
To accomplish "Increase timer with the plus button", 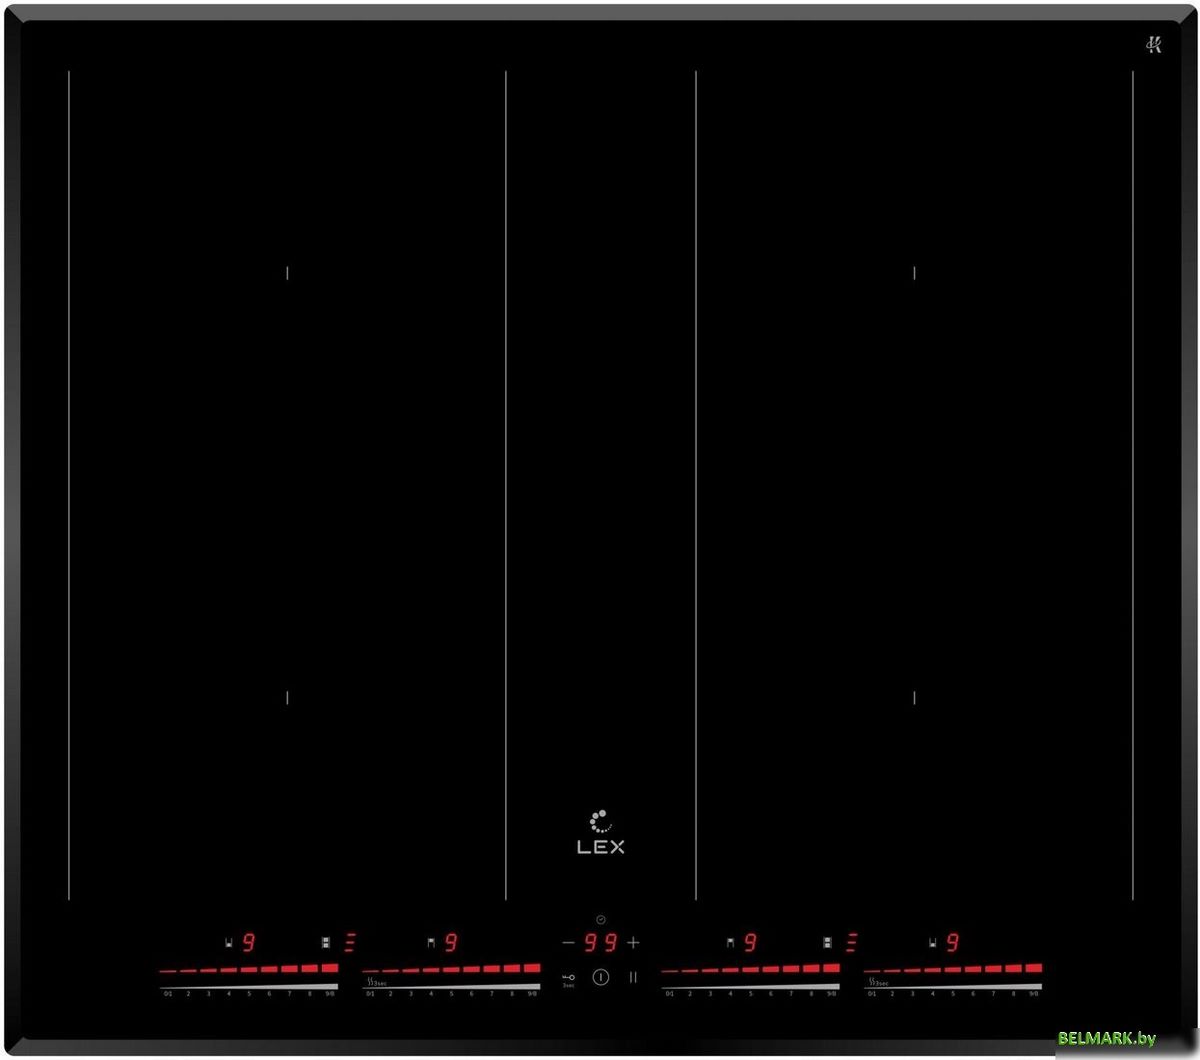I will (x=633, y=942).
